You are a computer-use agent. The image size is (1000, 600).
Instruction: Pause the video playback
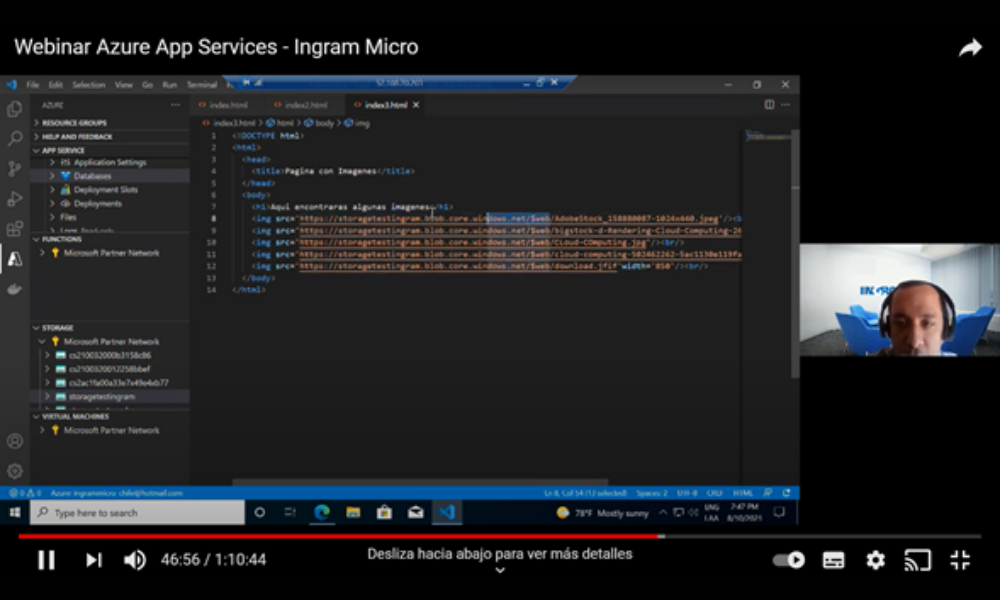(46, 560)
